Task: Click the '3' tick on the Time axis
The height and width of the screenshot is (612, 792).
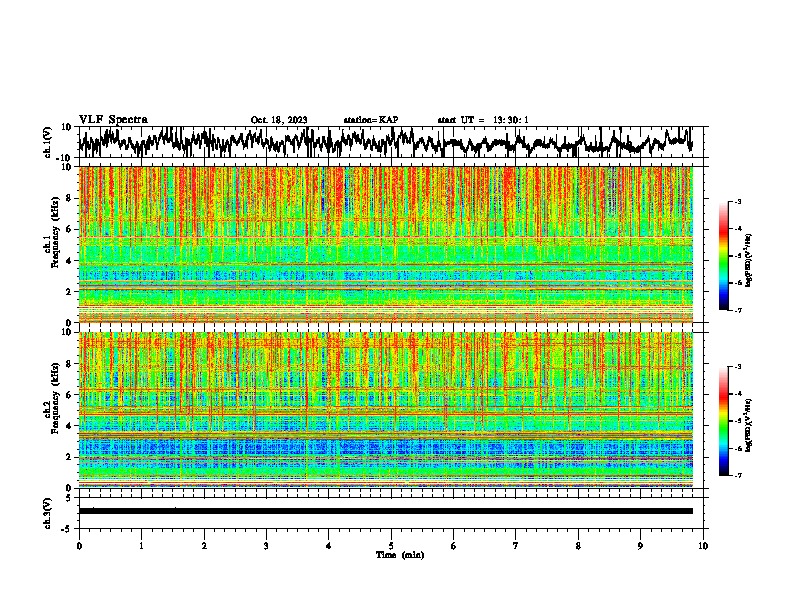Action: click(266, 546)
